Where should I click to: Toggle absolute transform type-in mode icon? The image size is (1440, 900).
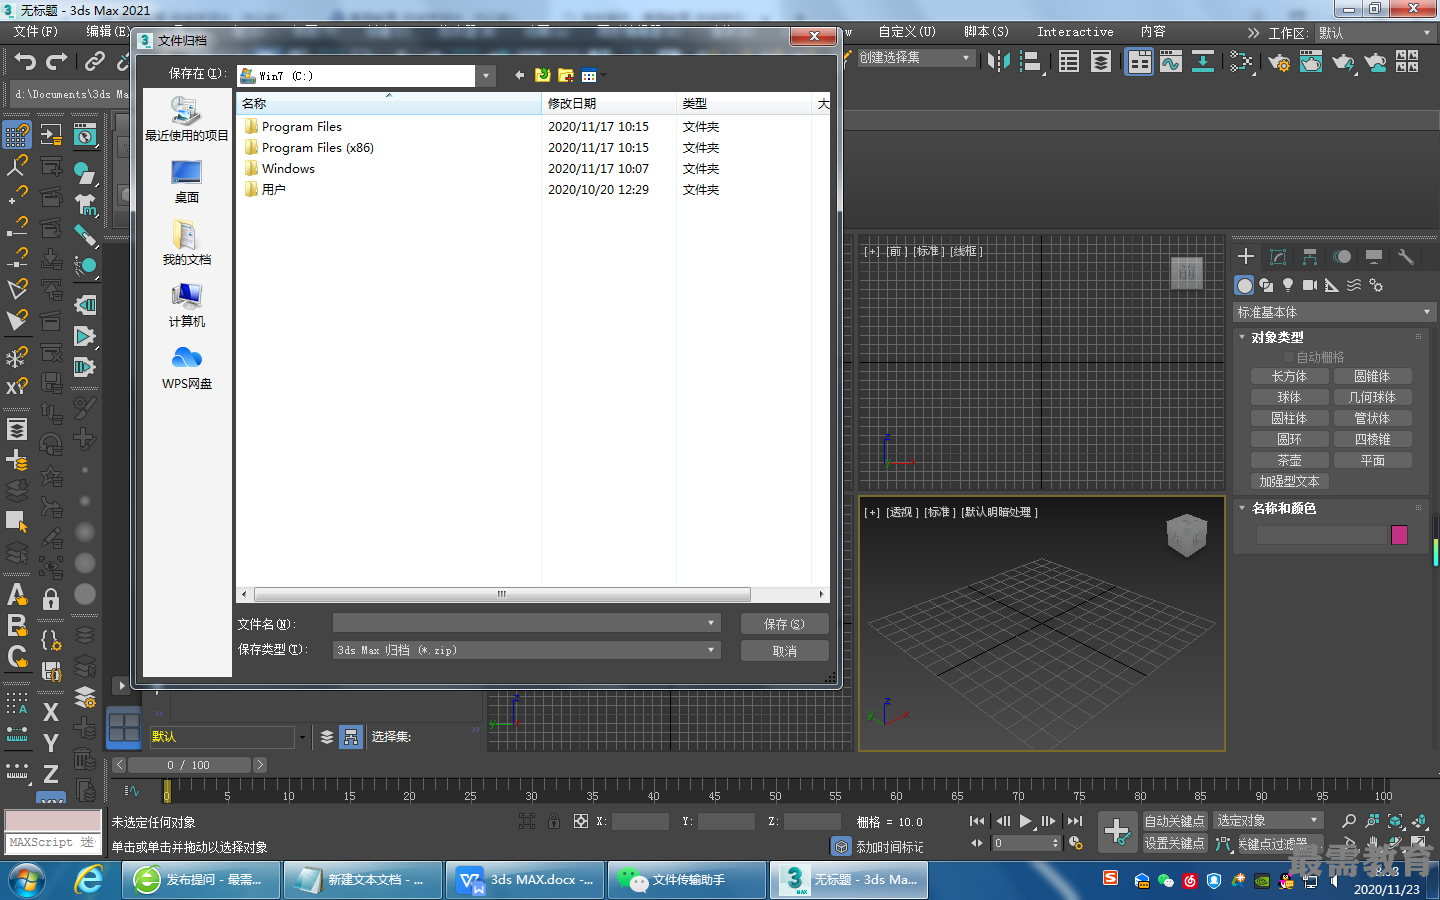click(x=580, y=821)
